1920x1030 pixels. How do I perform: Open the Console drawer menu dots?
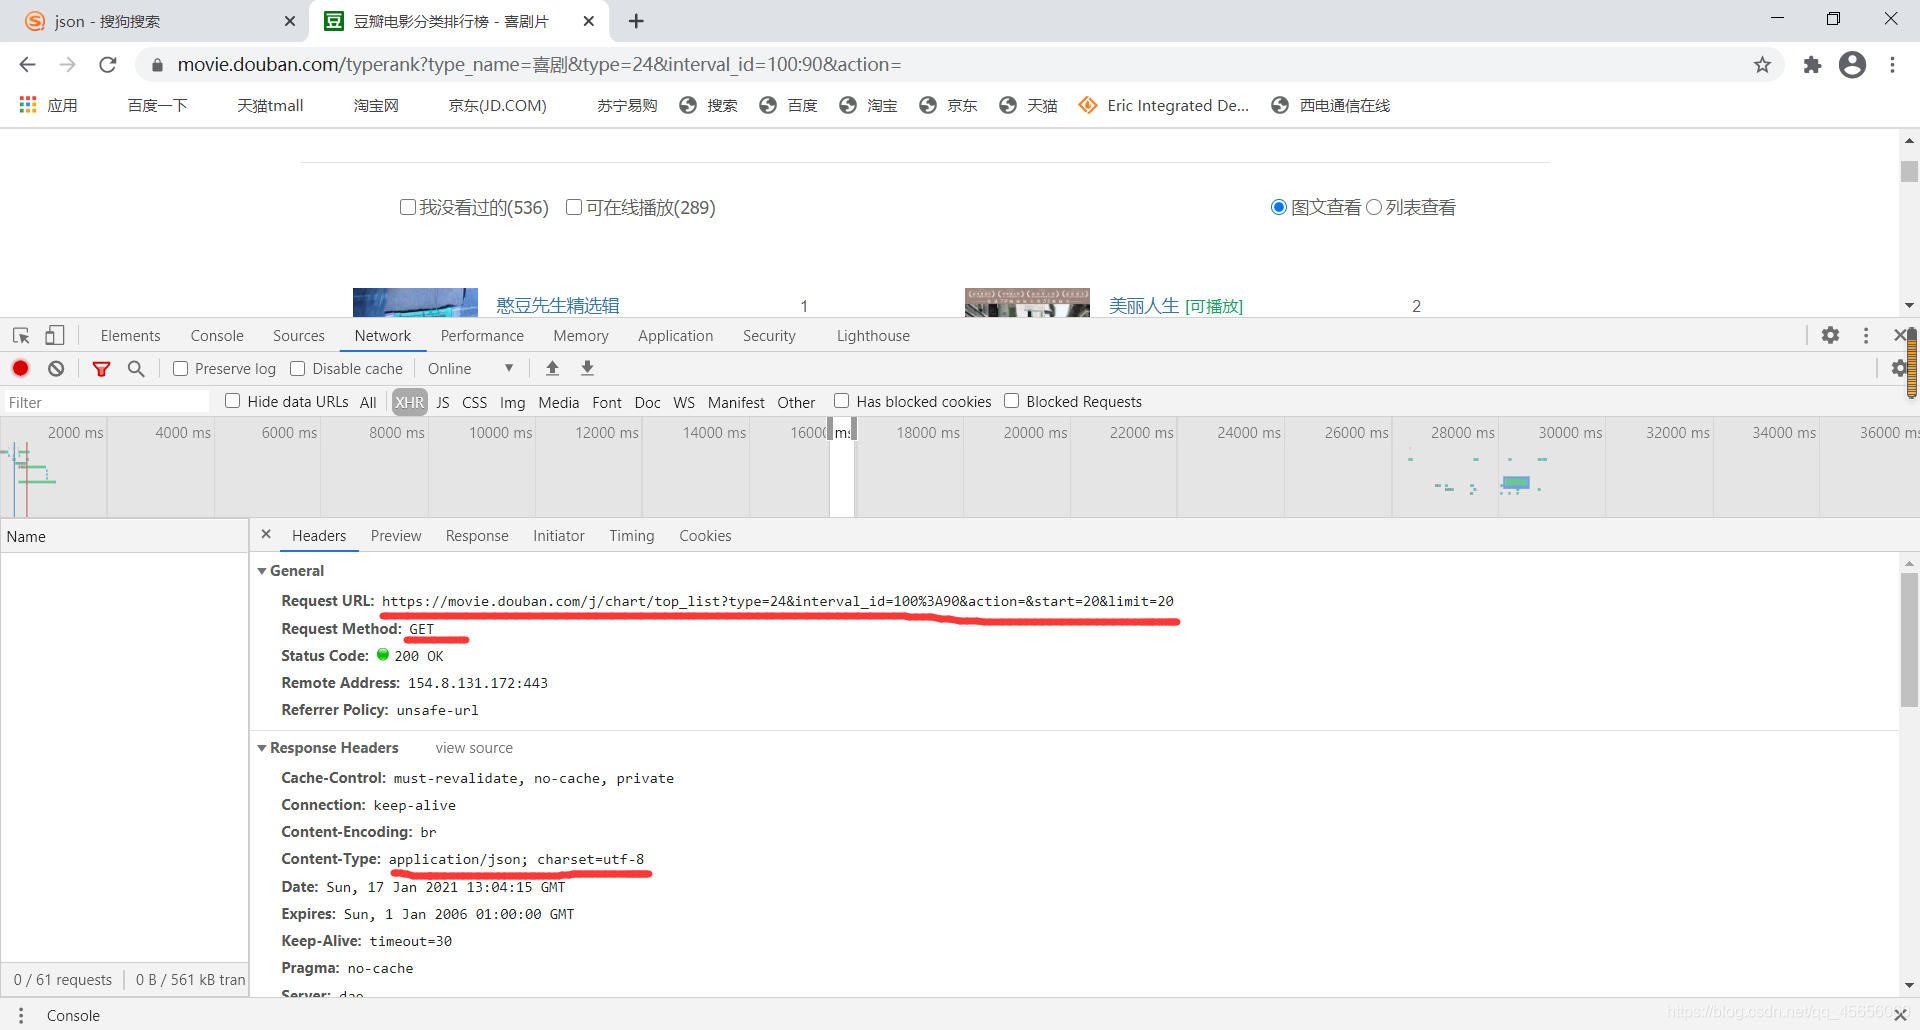click(21, 1015)
